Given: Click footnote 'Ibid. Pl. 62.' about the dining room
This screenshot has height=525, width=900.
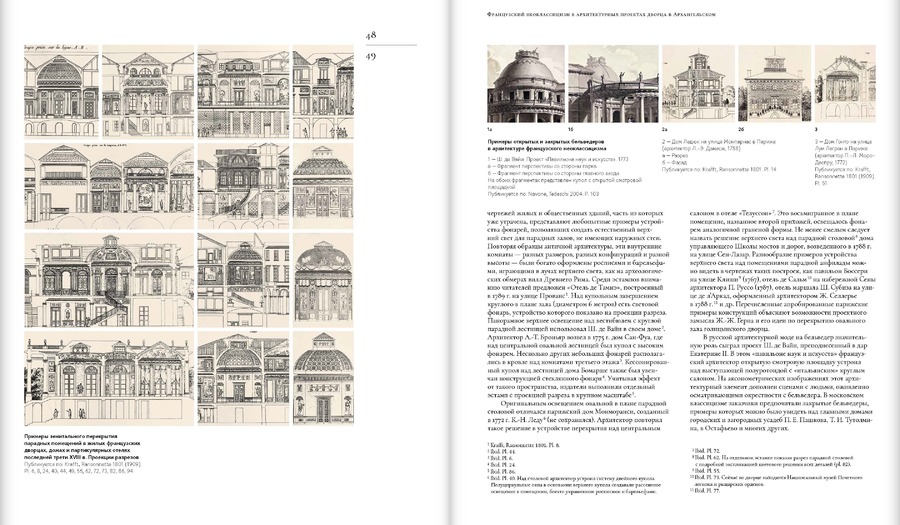Looking at the screenshot, I should (775, 461).
